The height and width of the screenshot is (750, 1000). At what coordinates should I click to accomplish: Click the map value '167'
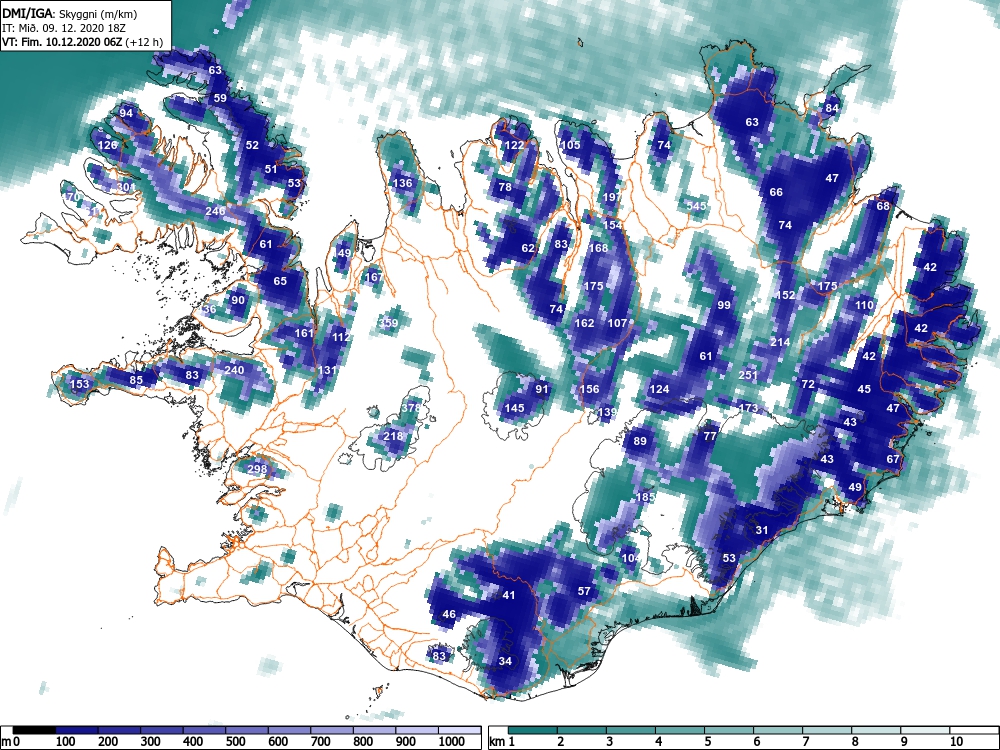coord(374,277)
